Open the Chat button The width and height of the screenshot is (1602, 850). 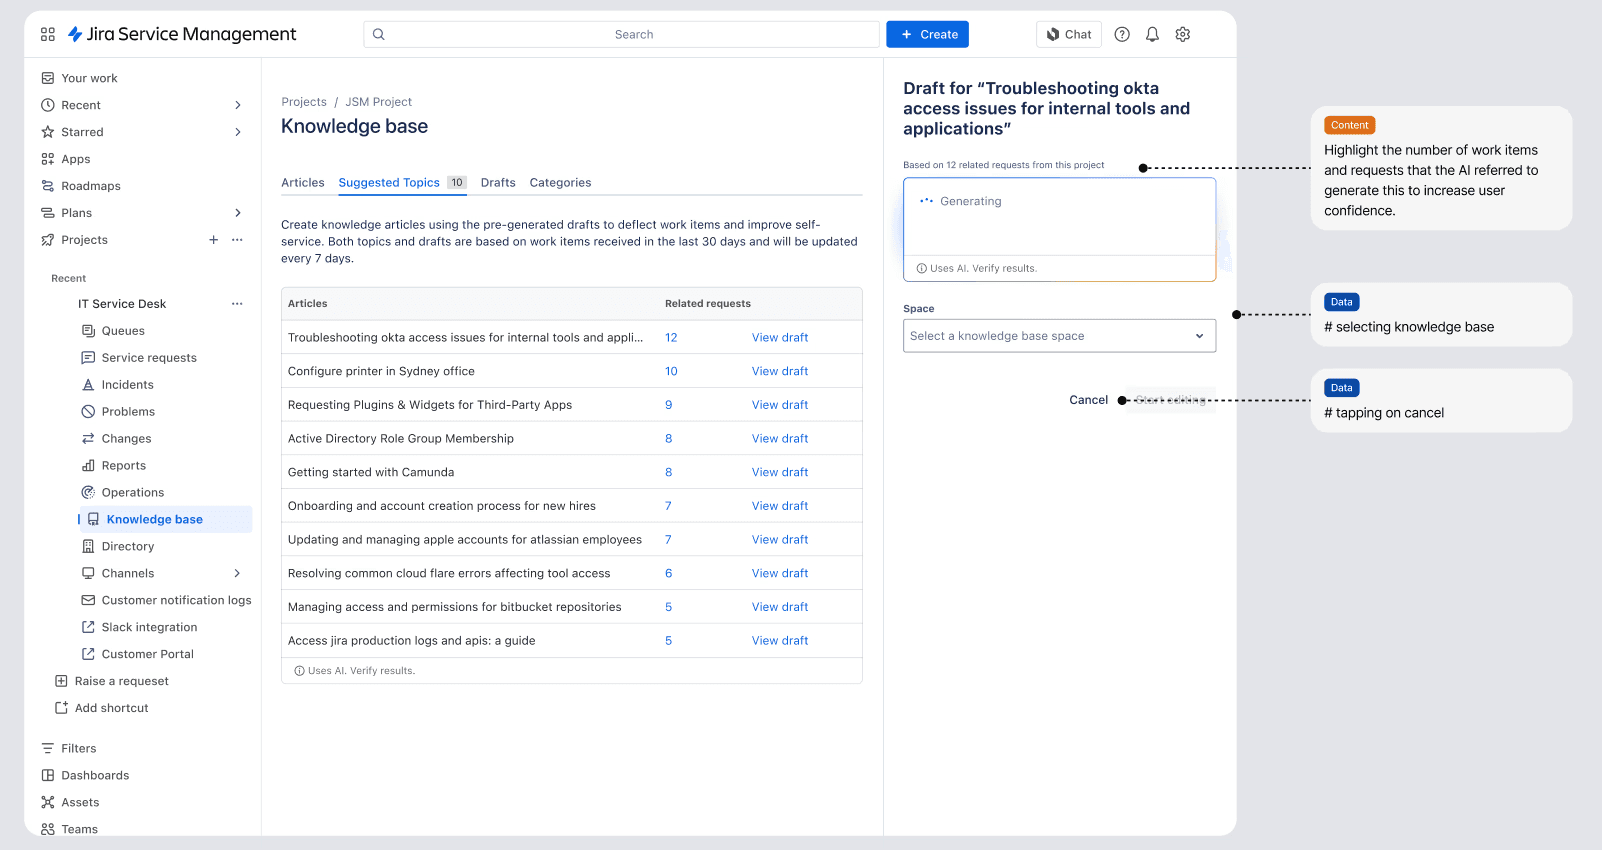(1069, 34)
